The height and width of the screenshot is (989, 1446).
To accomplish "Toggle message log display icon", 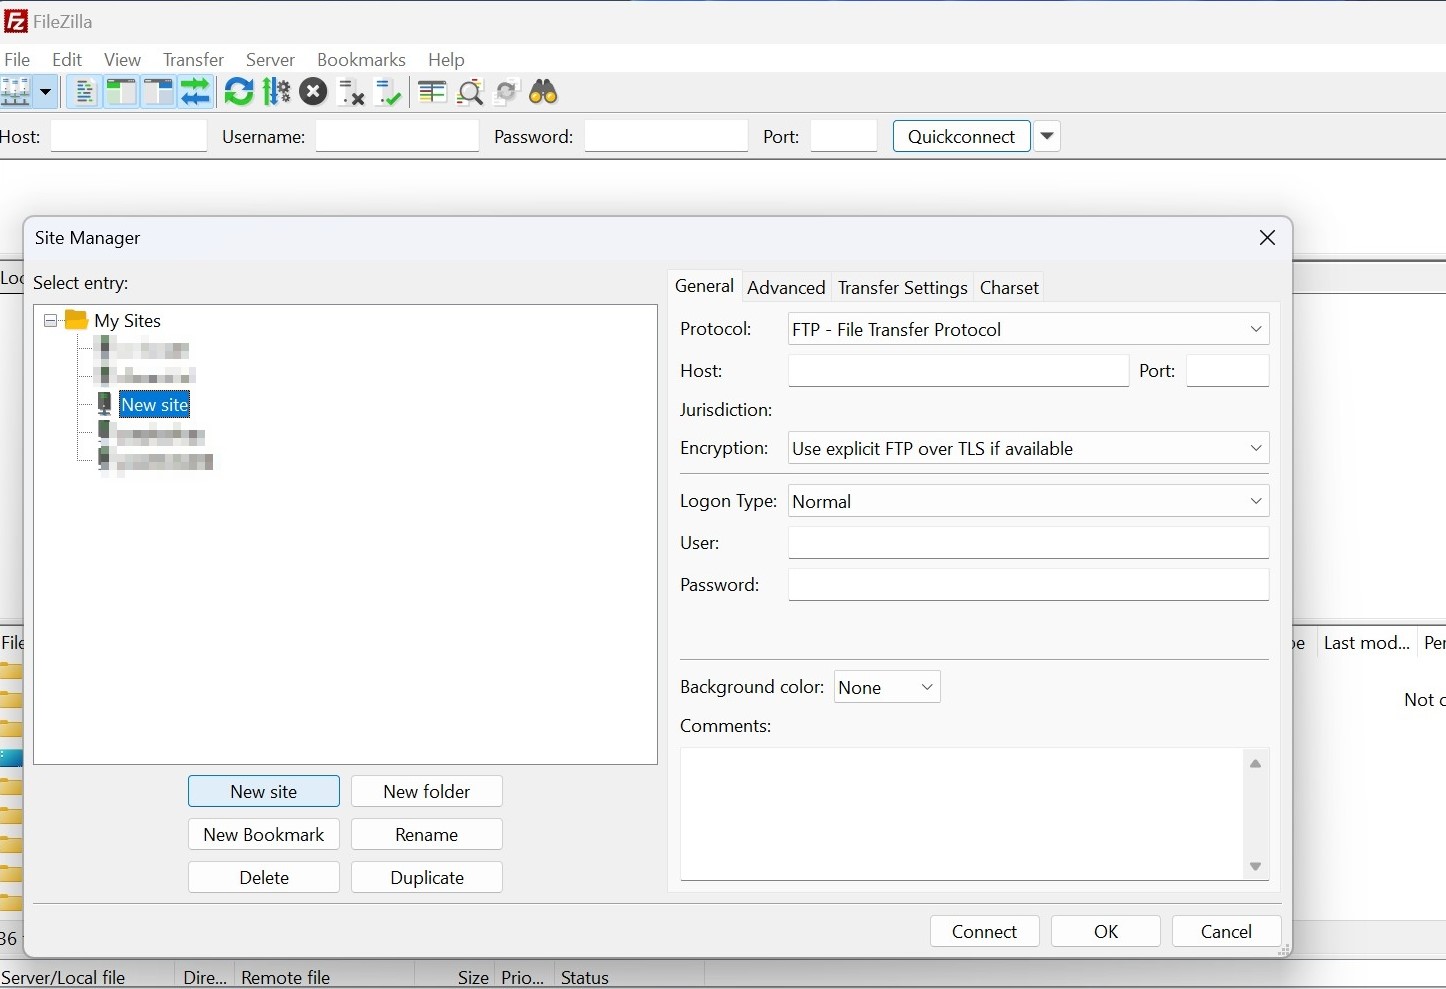I will coord(84,93).
